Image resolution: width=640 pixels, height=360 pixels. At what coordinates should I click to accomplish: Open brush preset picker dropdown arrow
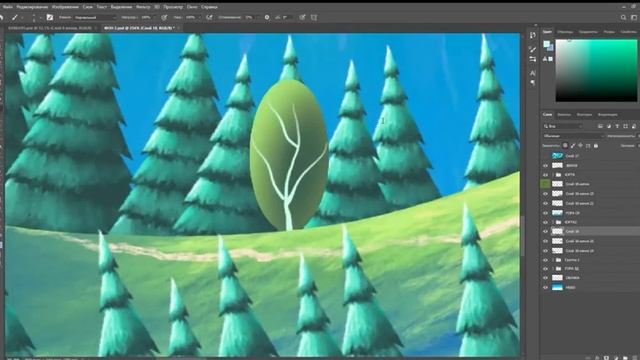[40, 18]
